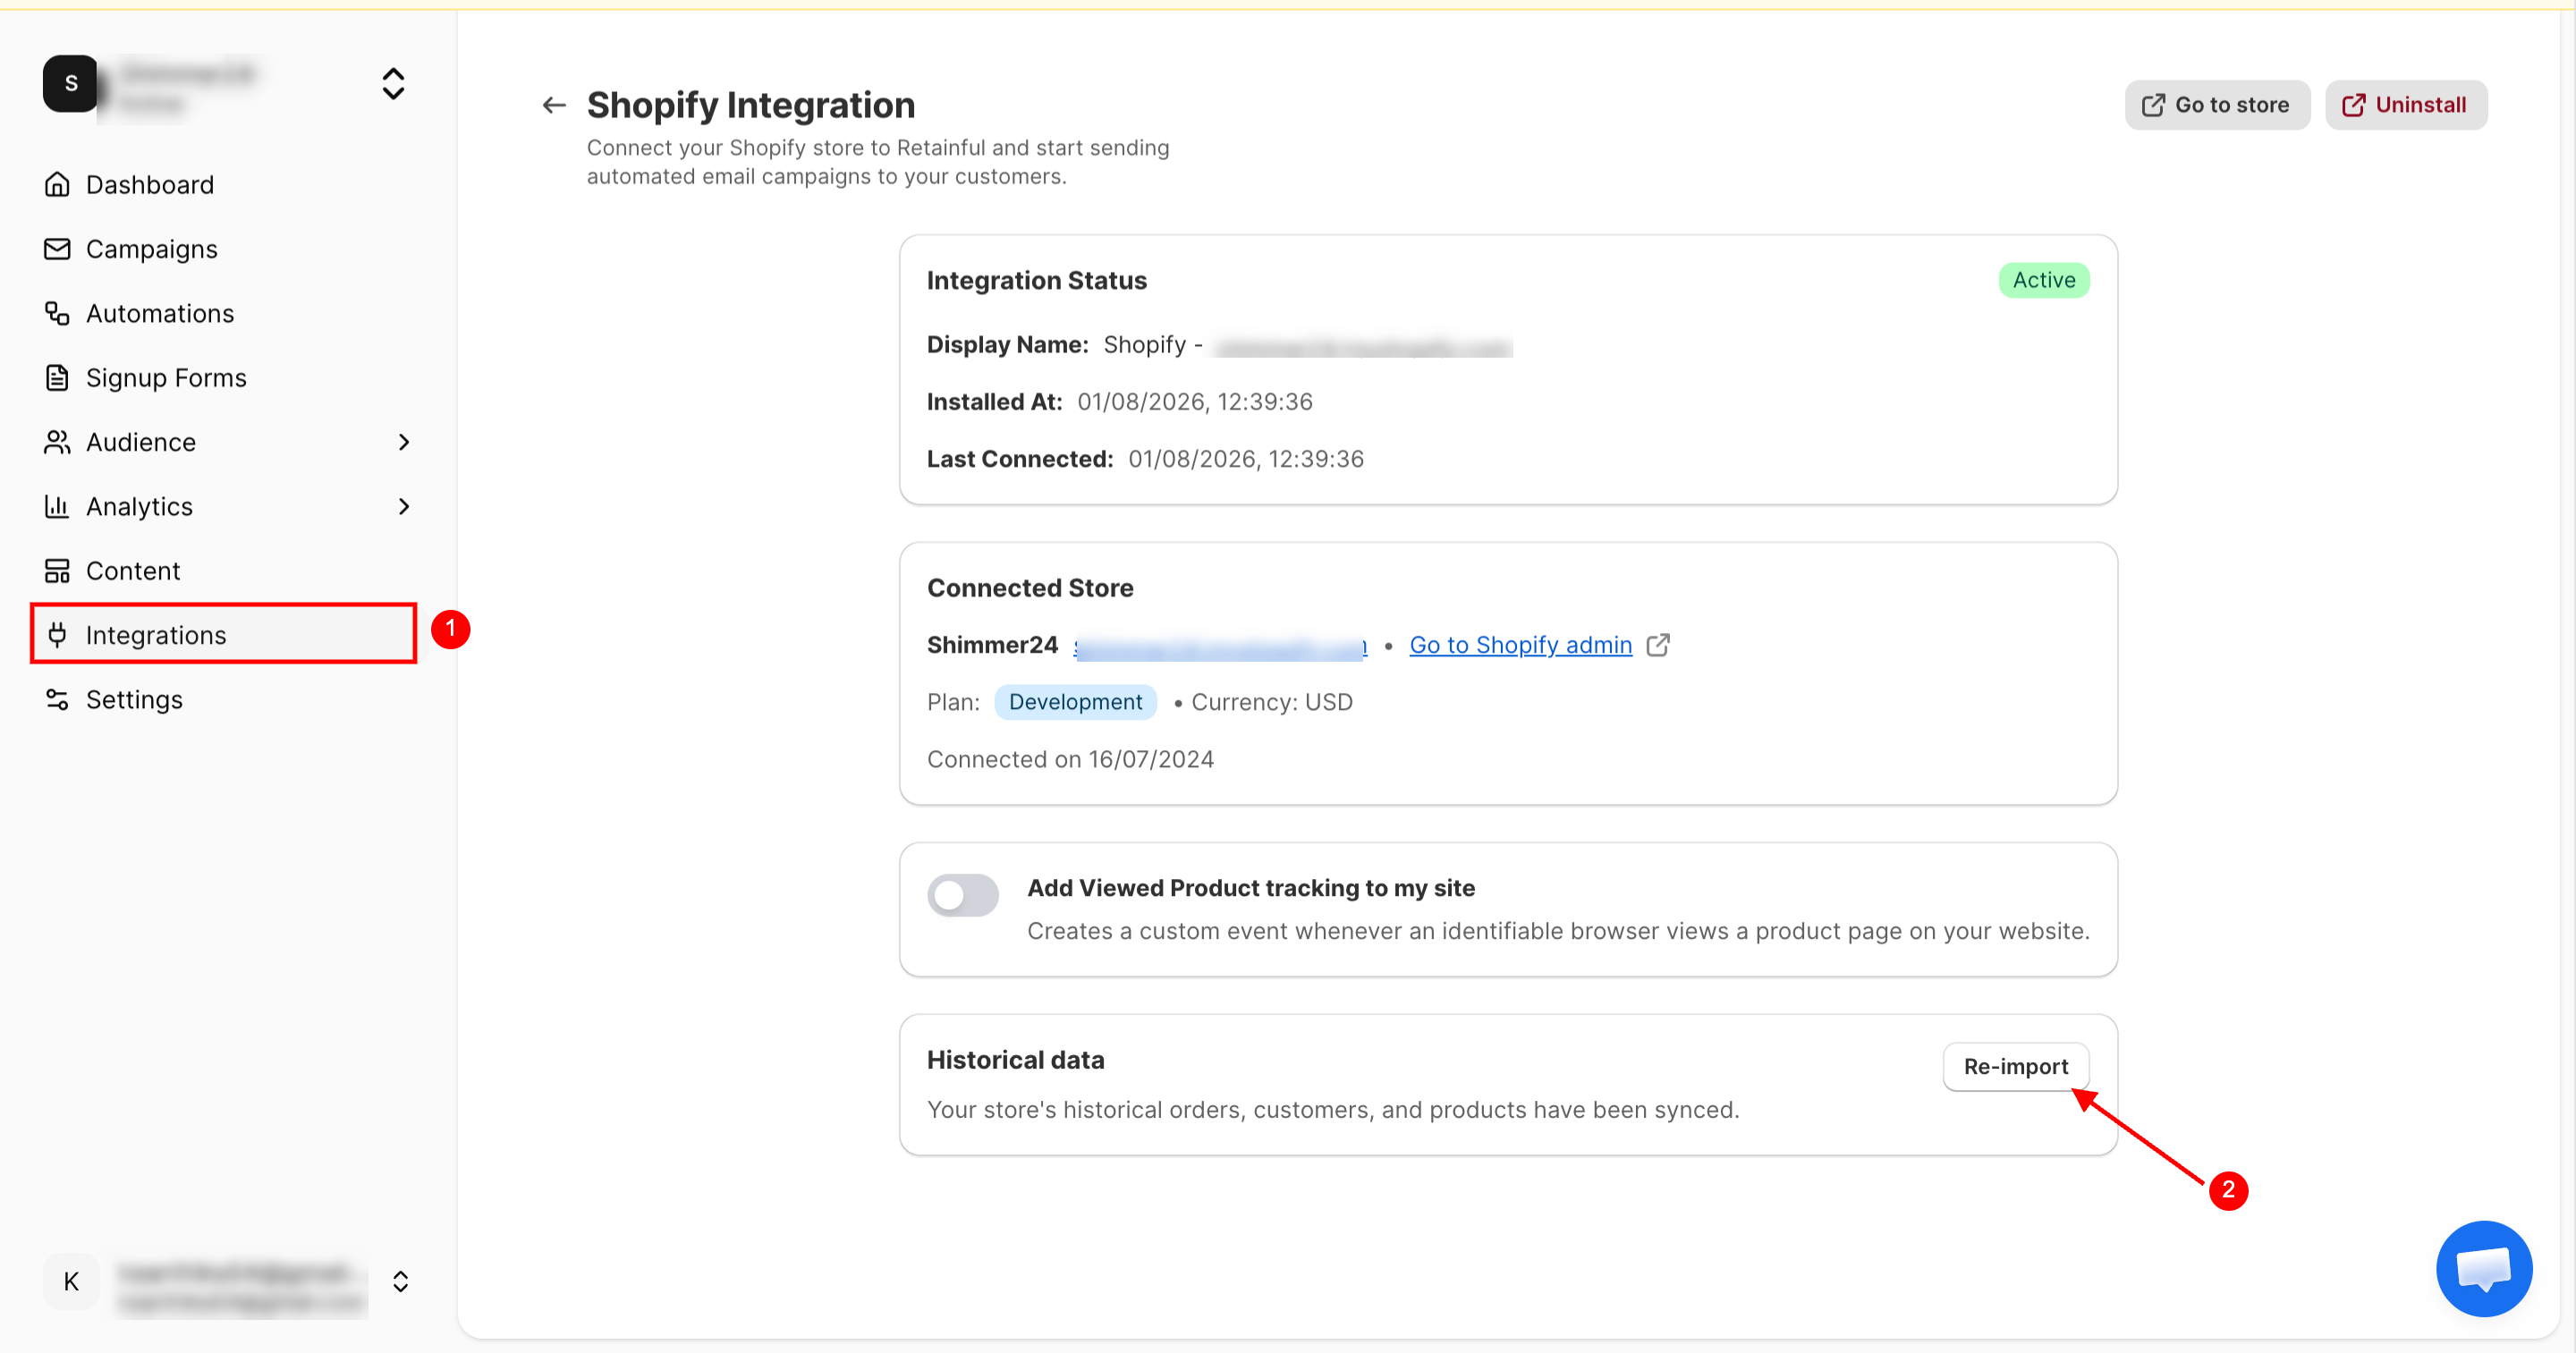2576x1353 pixels.
Task: Click the Currency: USD text
Action: (x=1271, y=702)
